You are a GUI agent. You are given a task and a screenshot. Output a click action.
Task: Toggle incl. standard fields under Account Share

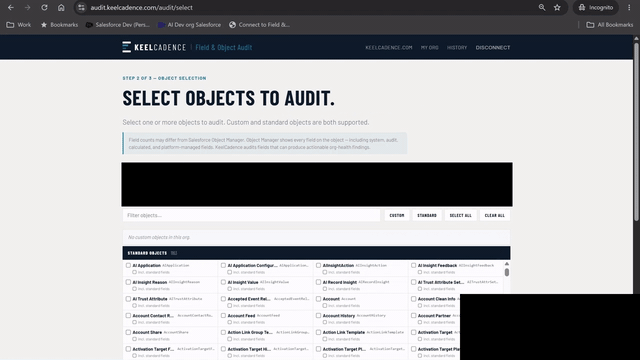point(134,339)
